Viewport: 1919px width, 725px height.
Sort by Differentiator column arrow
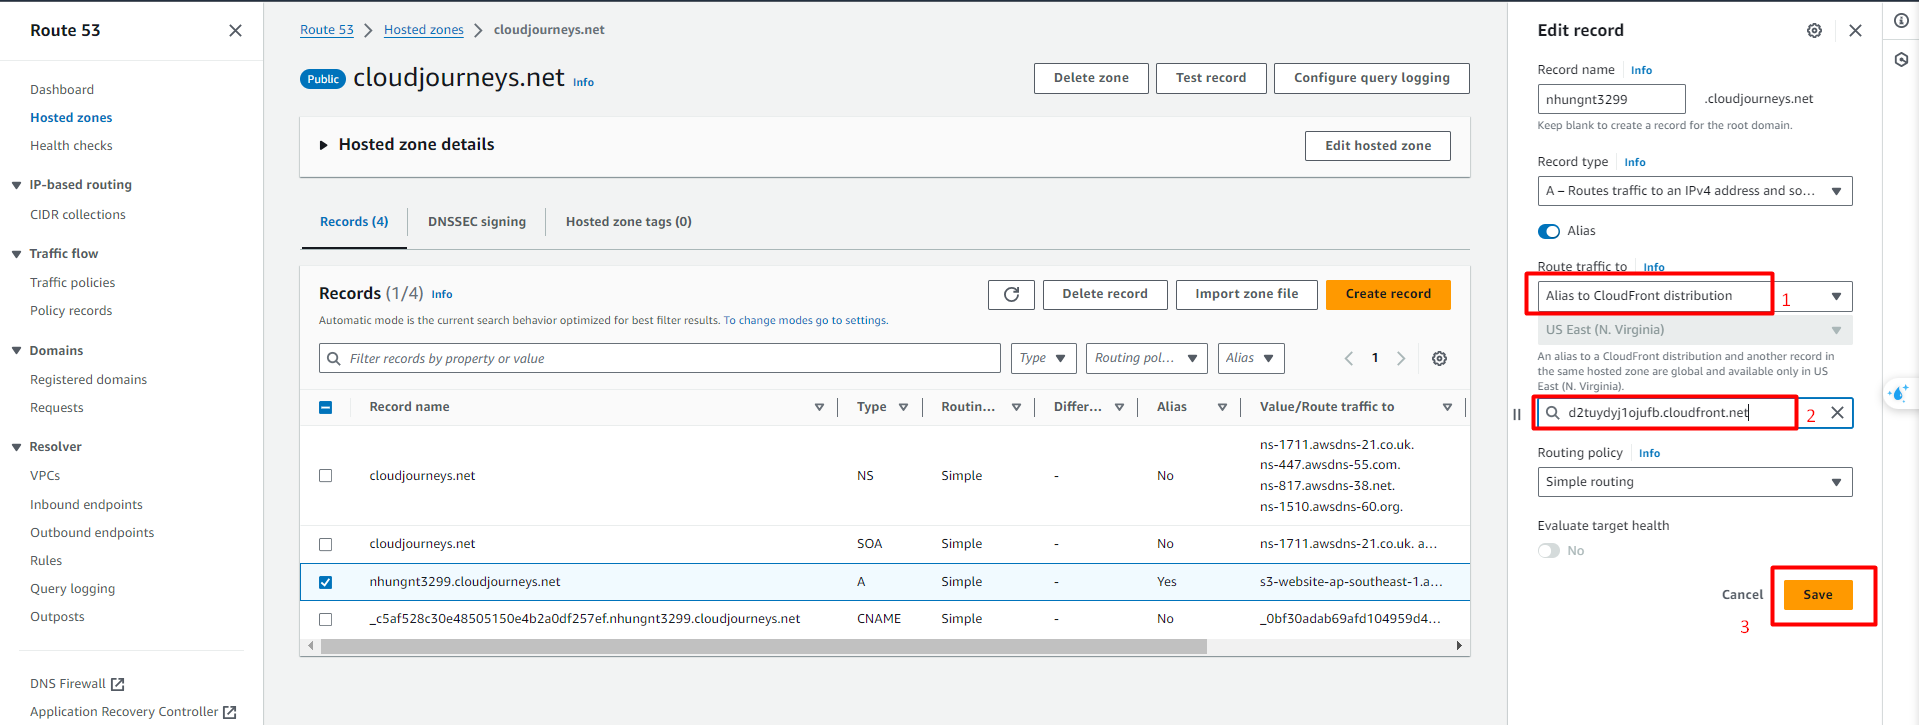[1119, 407]
